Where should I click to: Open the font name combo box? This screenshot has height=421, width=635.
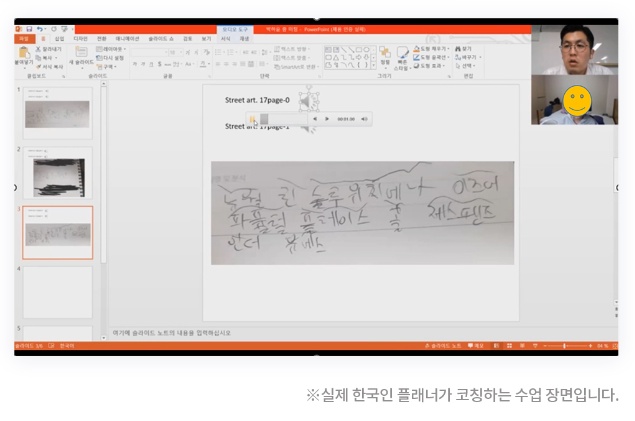pyautogui.click(x=149, y=53)
